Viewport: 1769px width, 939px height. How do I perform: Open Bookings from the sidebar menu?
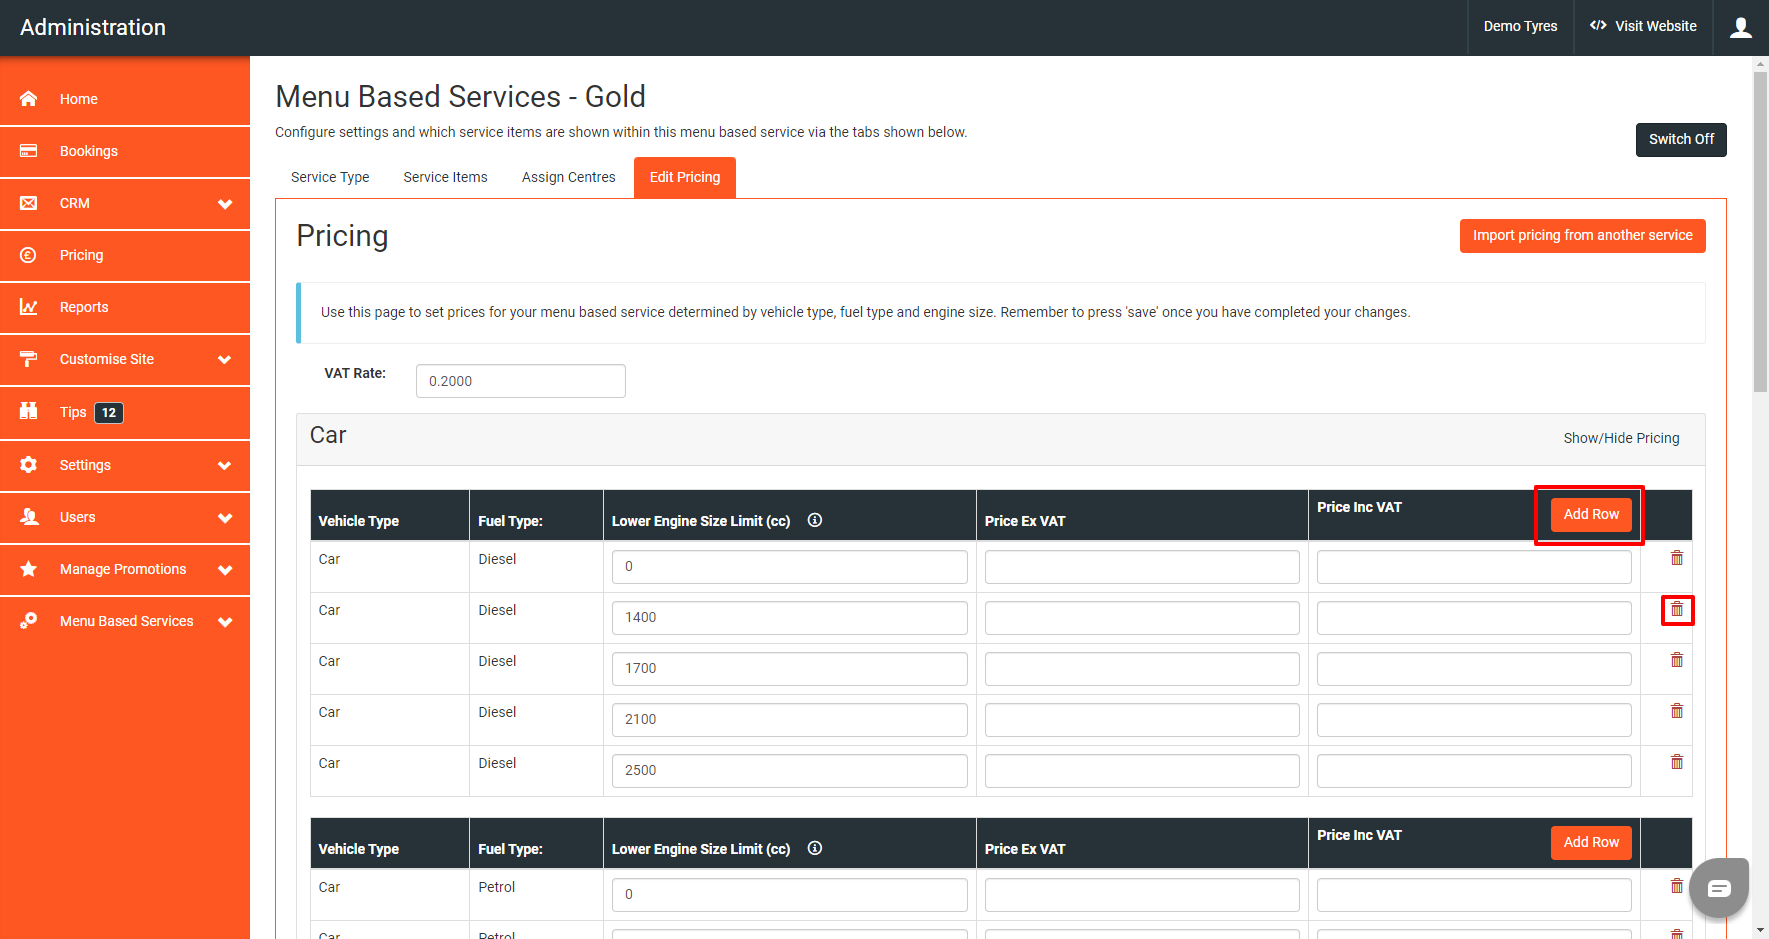[x=125, y=151]
